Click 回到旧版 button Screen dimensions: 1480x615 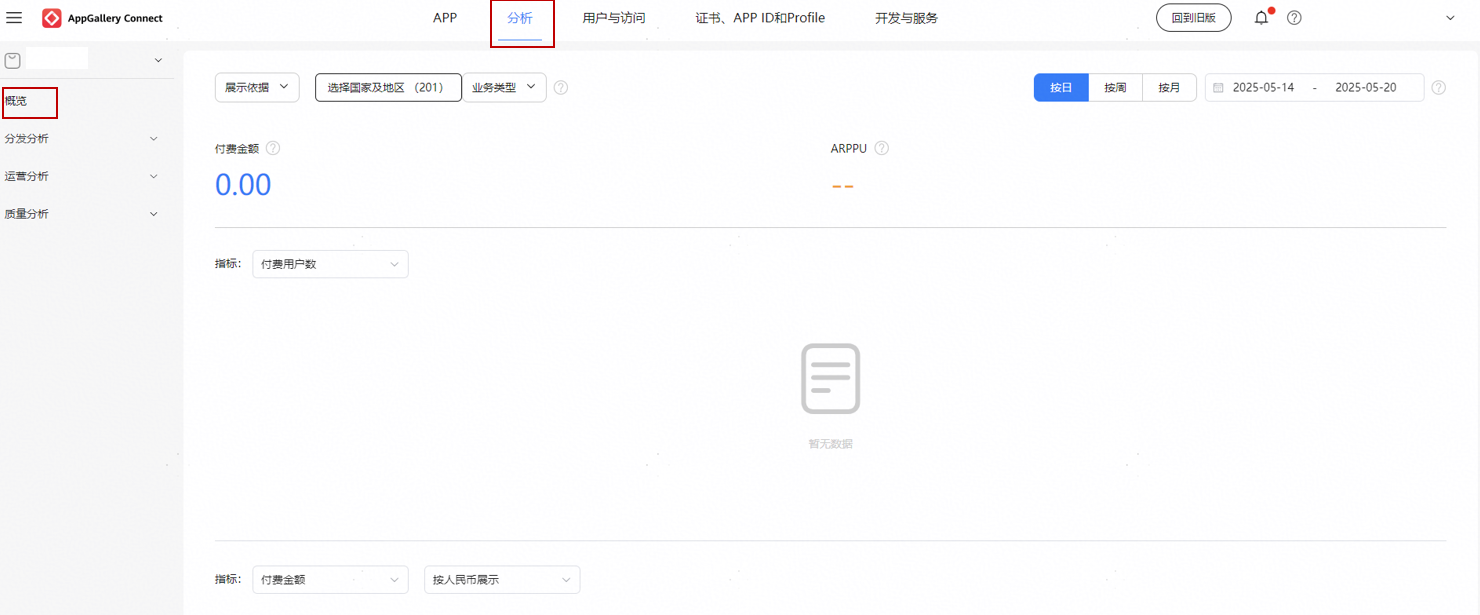tap(1193, 18)
